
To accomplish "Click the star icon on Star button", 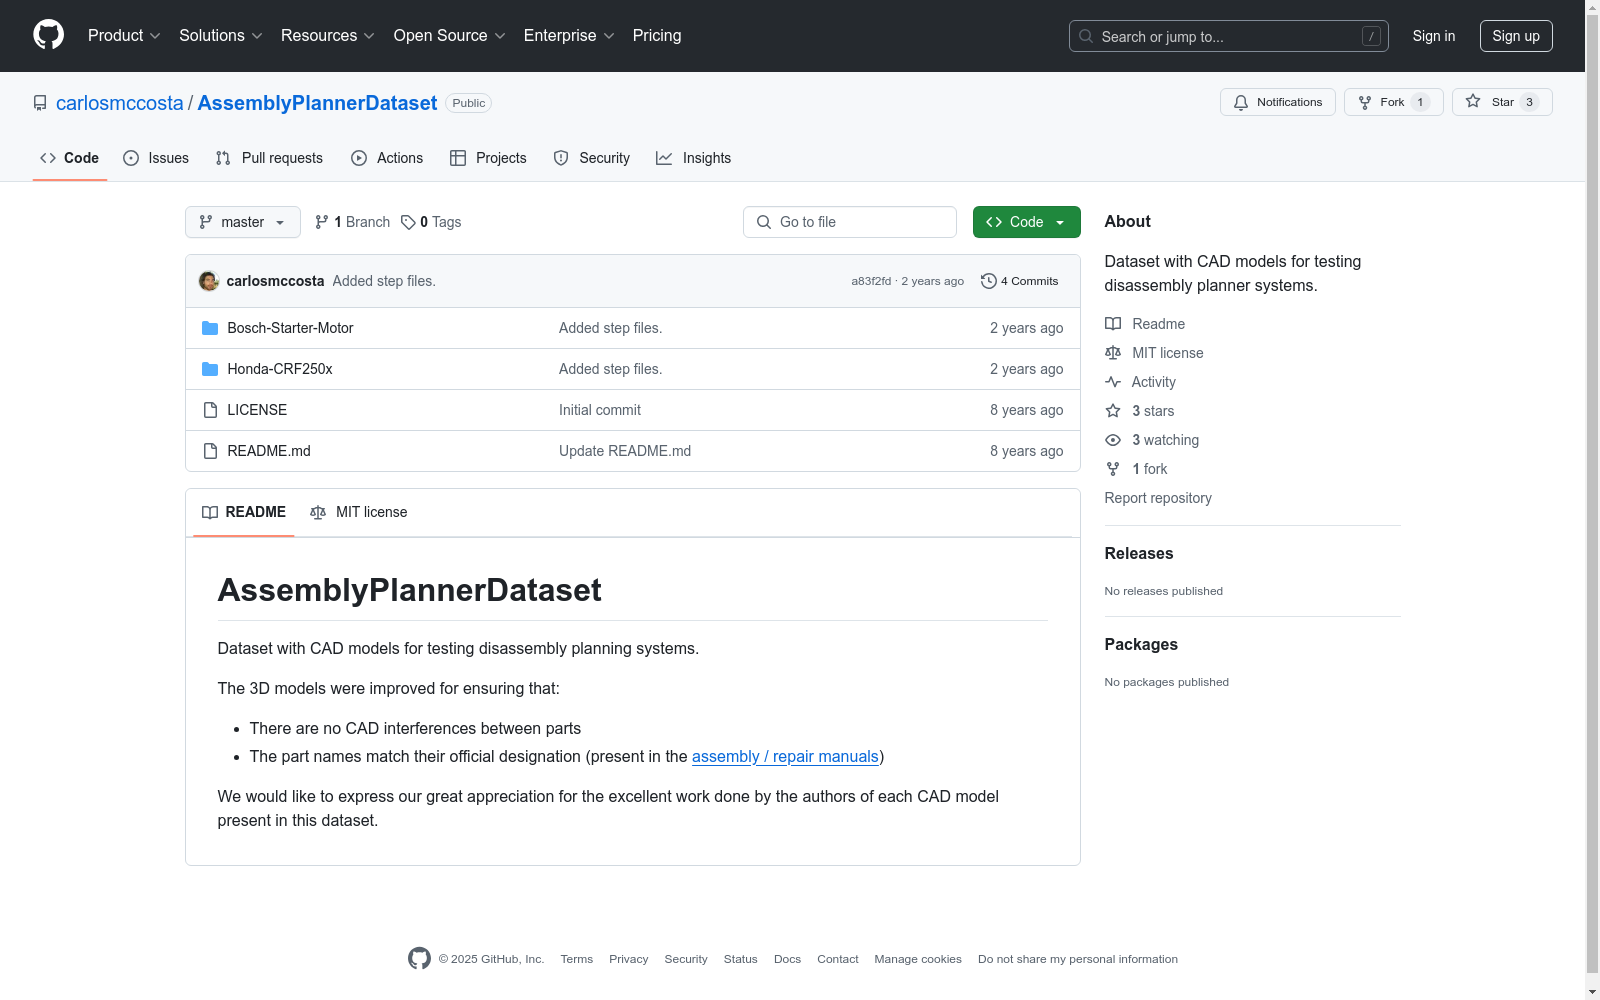I will pyautogui.click(x=1473, y=102).
